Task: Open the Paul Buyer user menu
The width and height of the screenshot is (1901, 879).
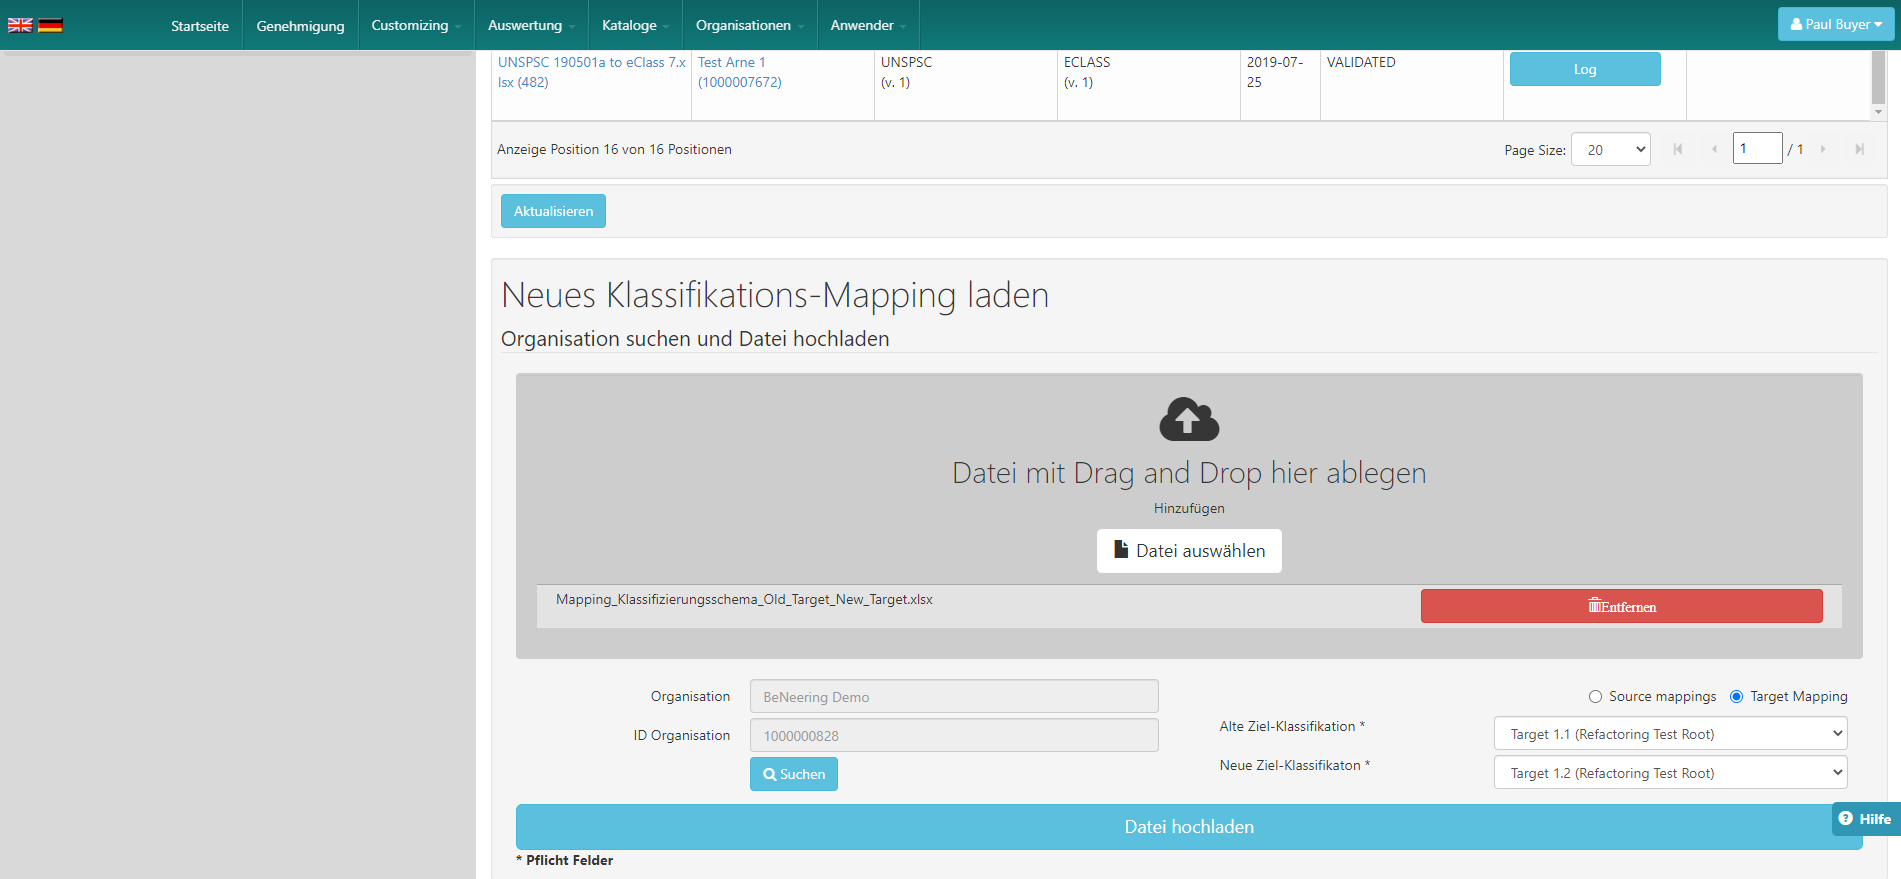Action: pos(1835,24)
